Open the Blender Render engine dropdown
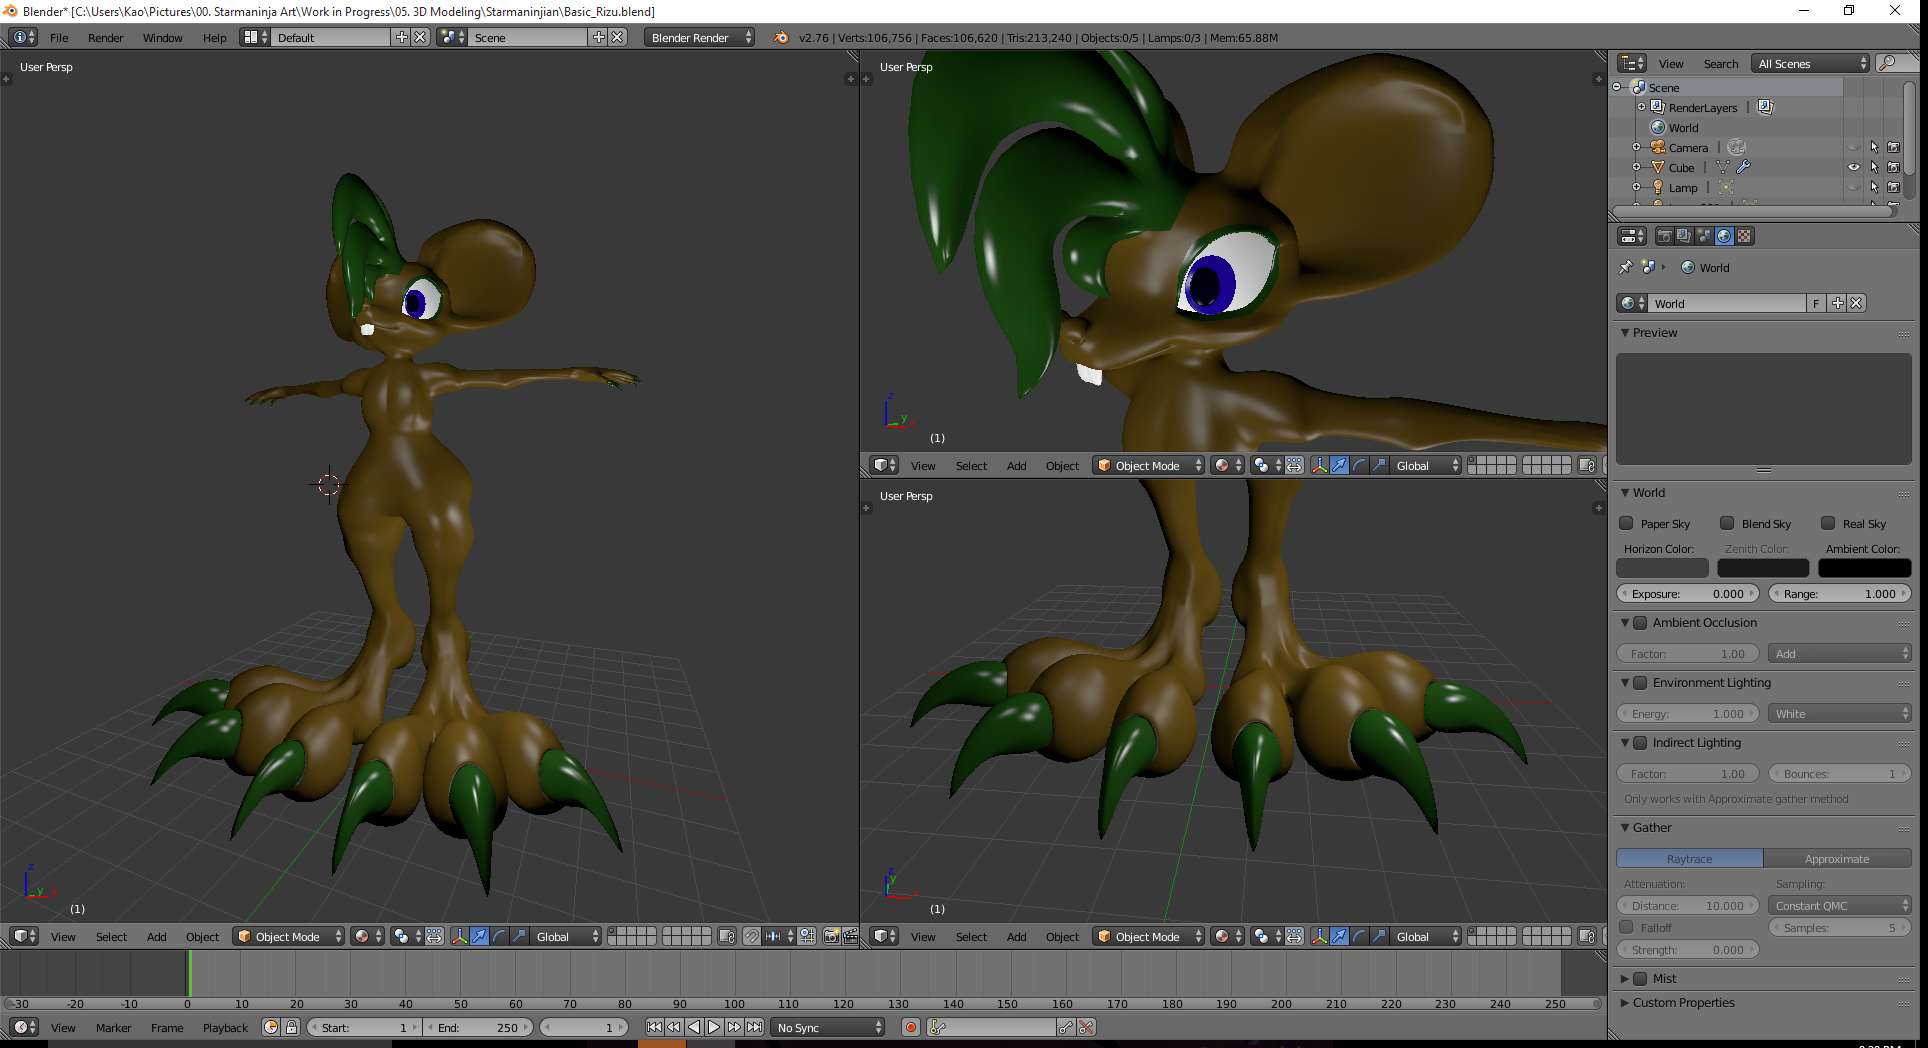Viewport: 1928px width, 1048px height. [x=699, y=37]
